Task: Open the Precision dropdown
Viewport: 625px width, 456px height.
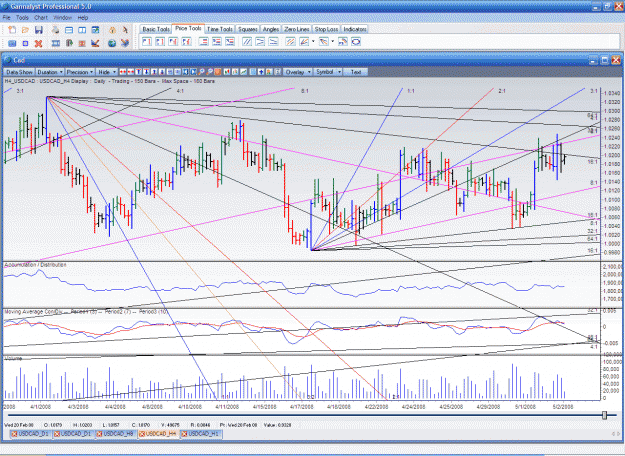Action: (80, 72)
